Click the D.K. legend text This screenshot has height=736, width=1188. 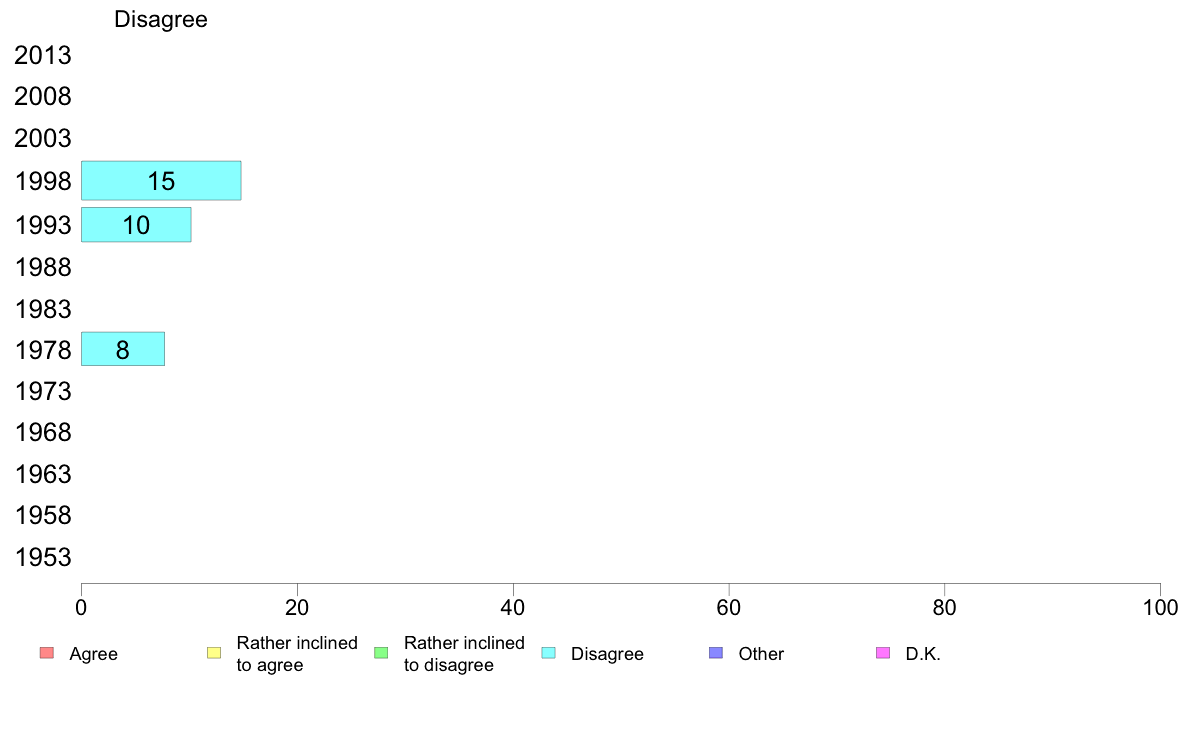(x=923, y=653)
